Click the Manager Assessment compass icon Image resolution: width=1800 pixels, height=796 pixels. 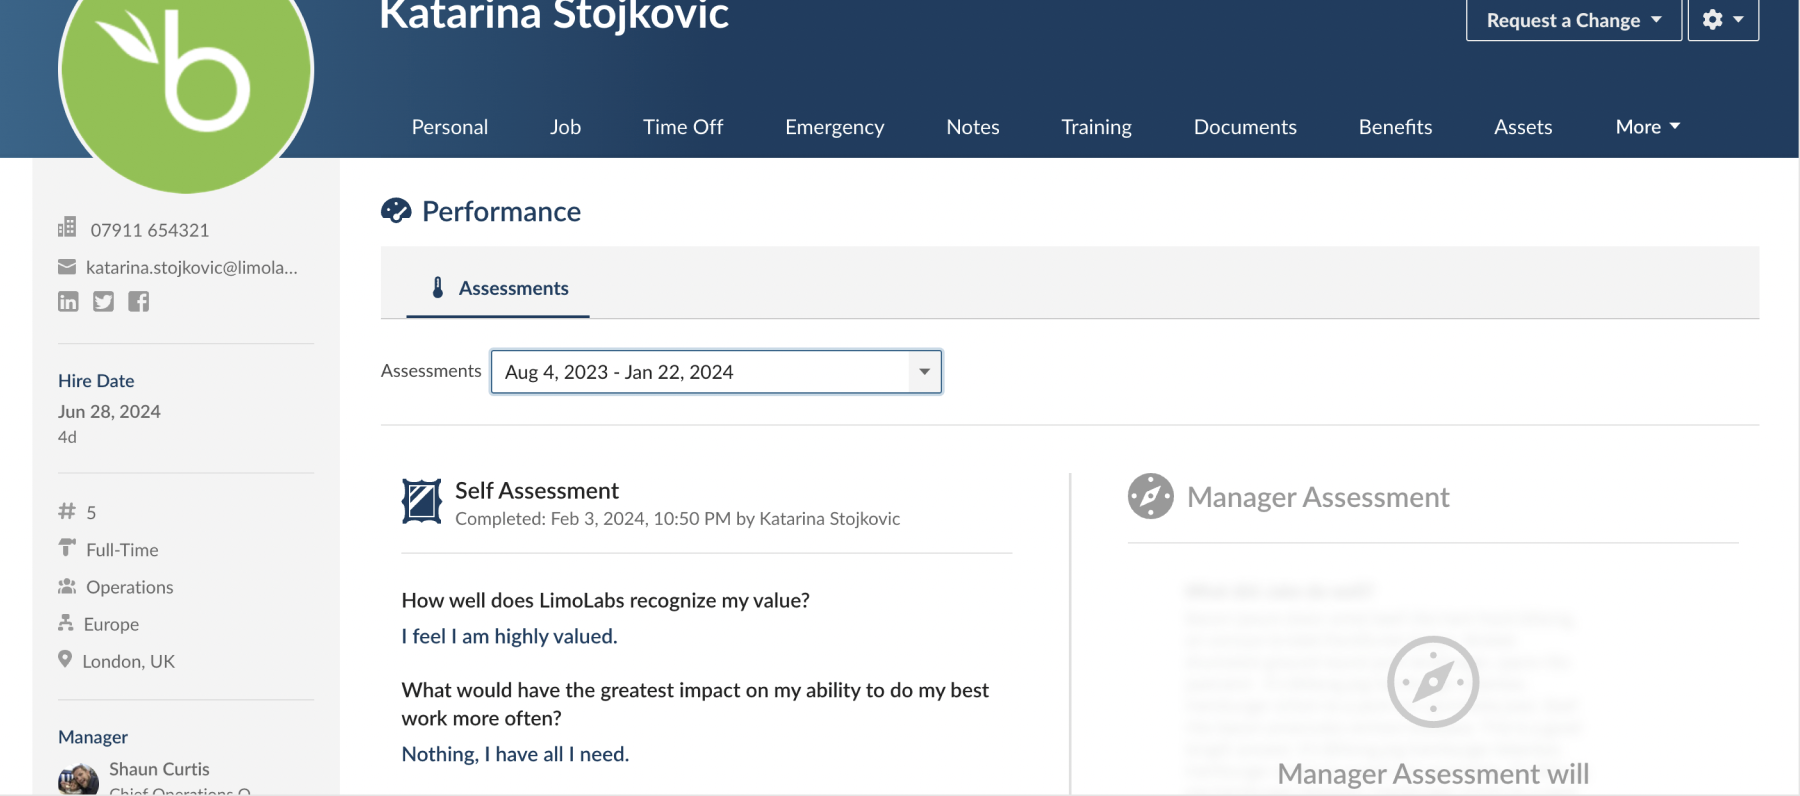coord(1151,496)
